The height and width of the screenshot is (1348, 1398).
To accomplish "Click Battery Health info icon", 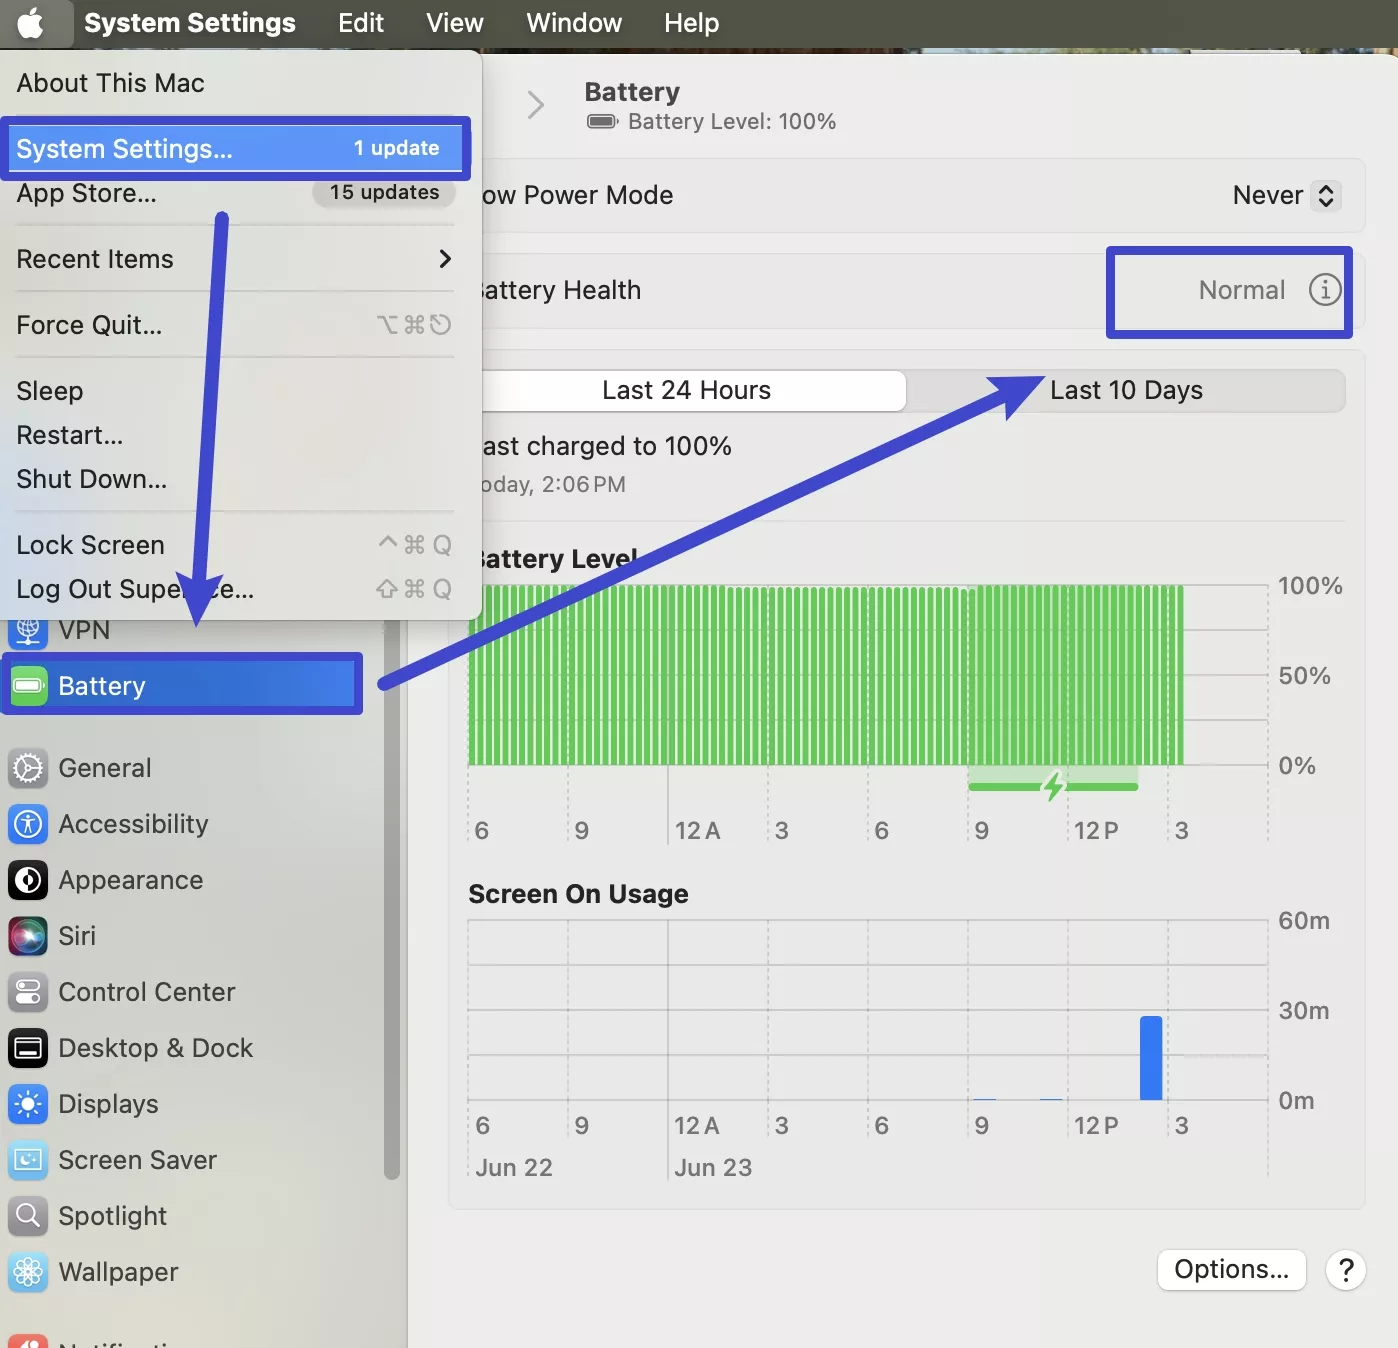I will pos(1325,290).
